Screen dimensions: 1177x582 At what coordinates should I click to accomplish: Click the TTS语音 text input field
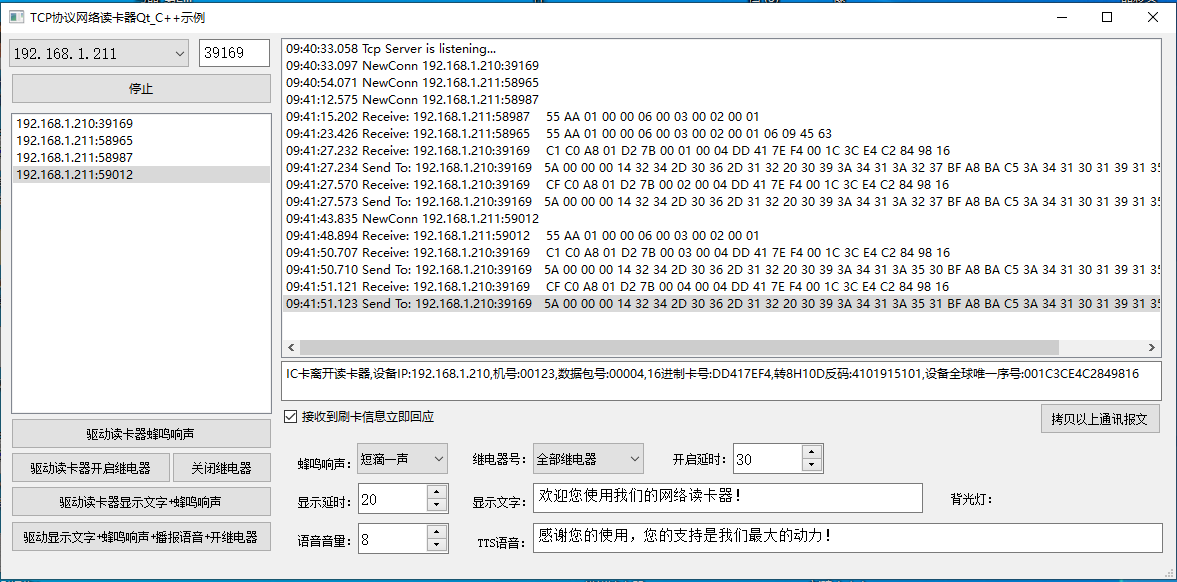847,538
